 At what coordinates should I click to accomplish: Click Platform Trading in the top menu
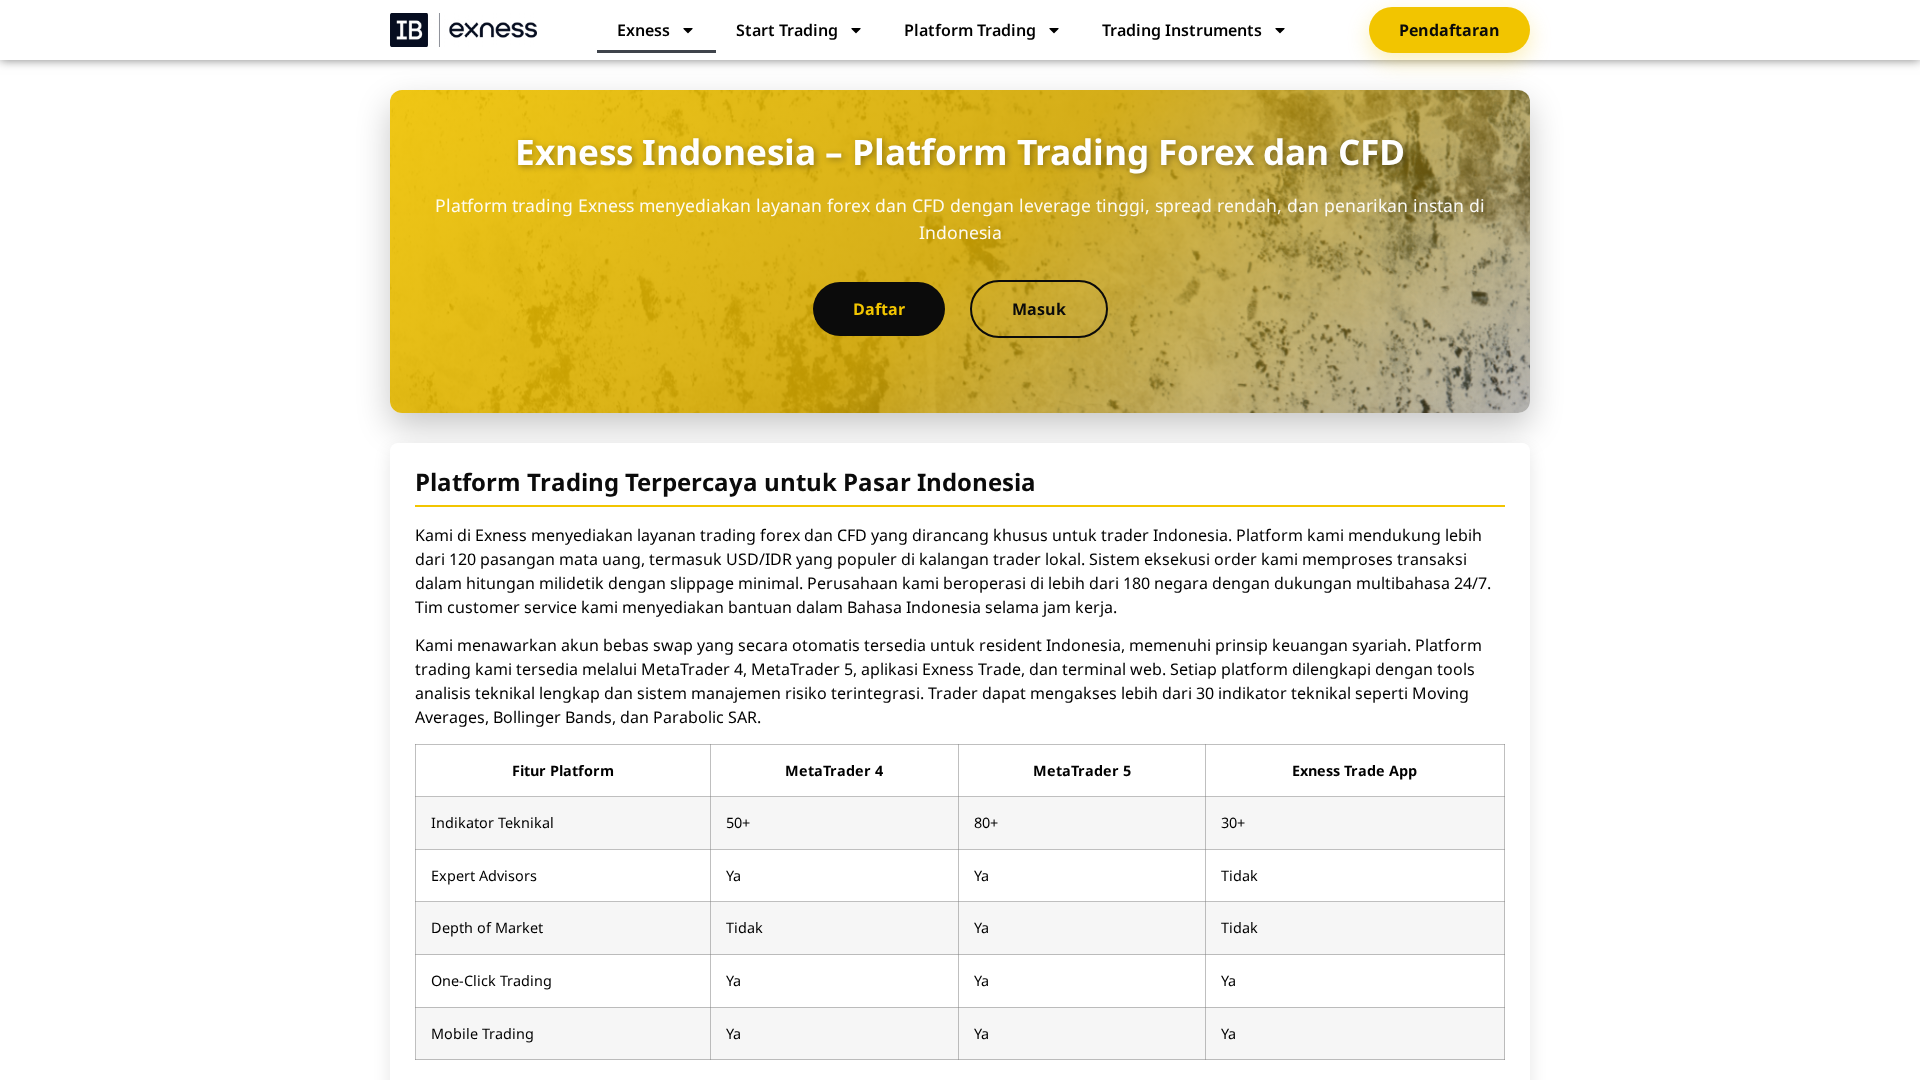pos(970,30)
